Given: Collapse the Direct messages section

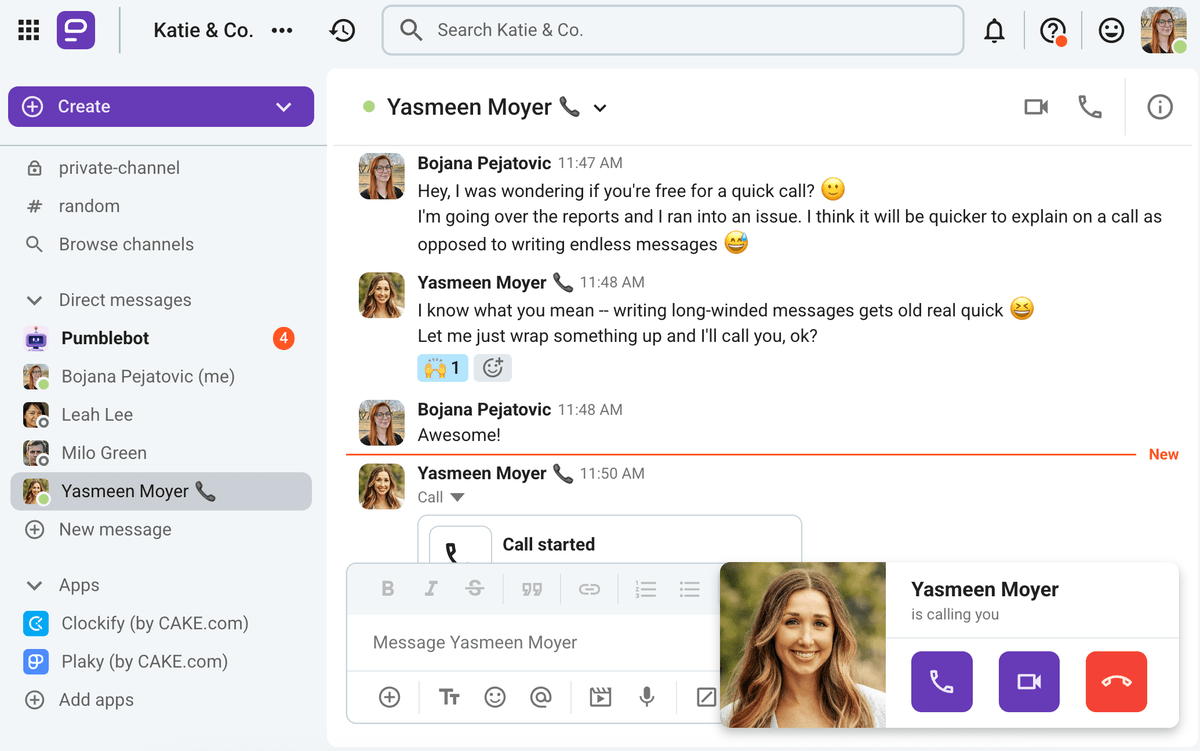Looking at the screenshot, I should 34,300.
